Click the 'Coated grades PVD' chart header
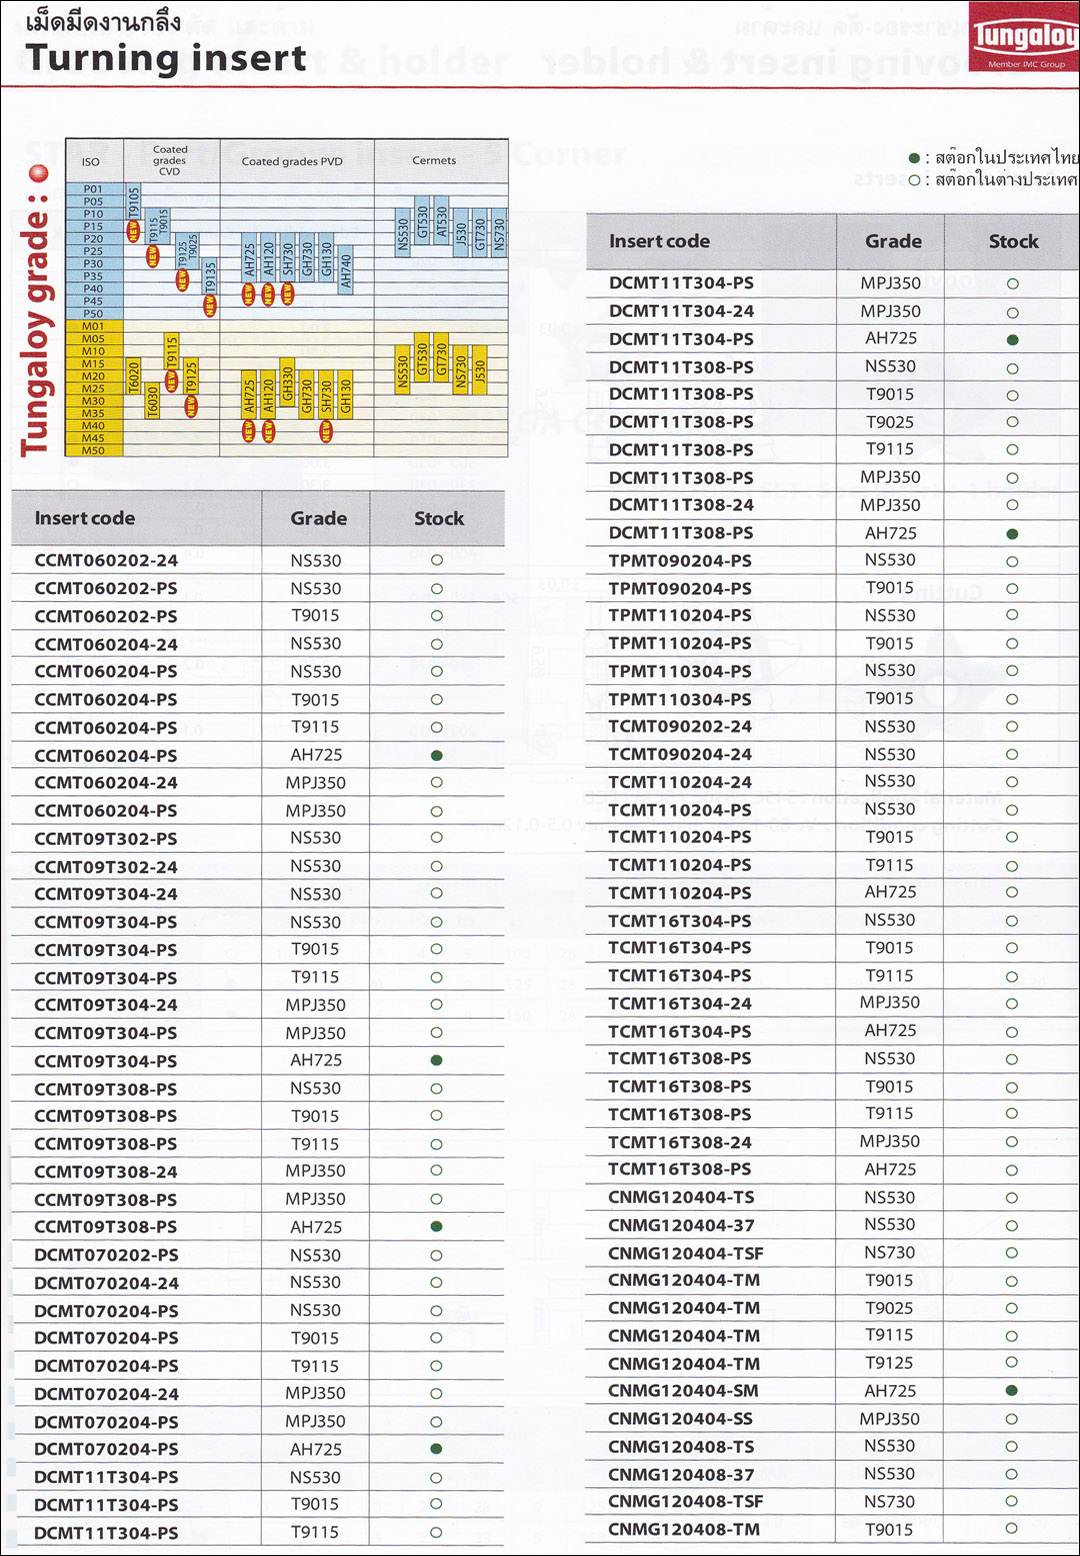The width and height of the screenshot is (1080, 1556). pyautogui.click(x=292, y=161)
